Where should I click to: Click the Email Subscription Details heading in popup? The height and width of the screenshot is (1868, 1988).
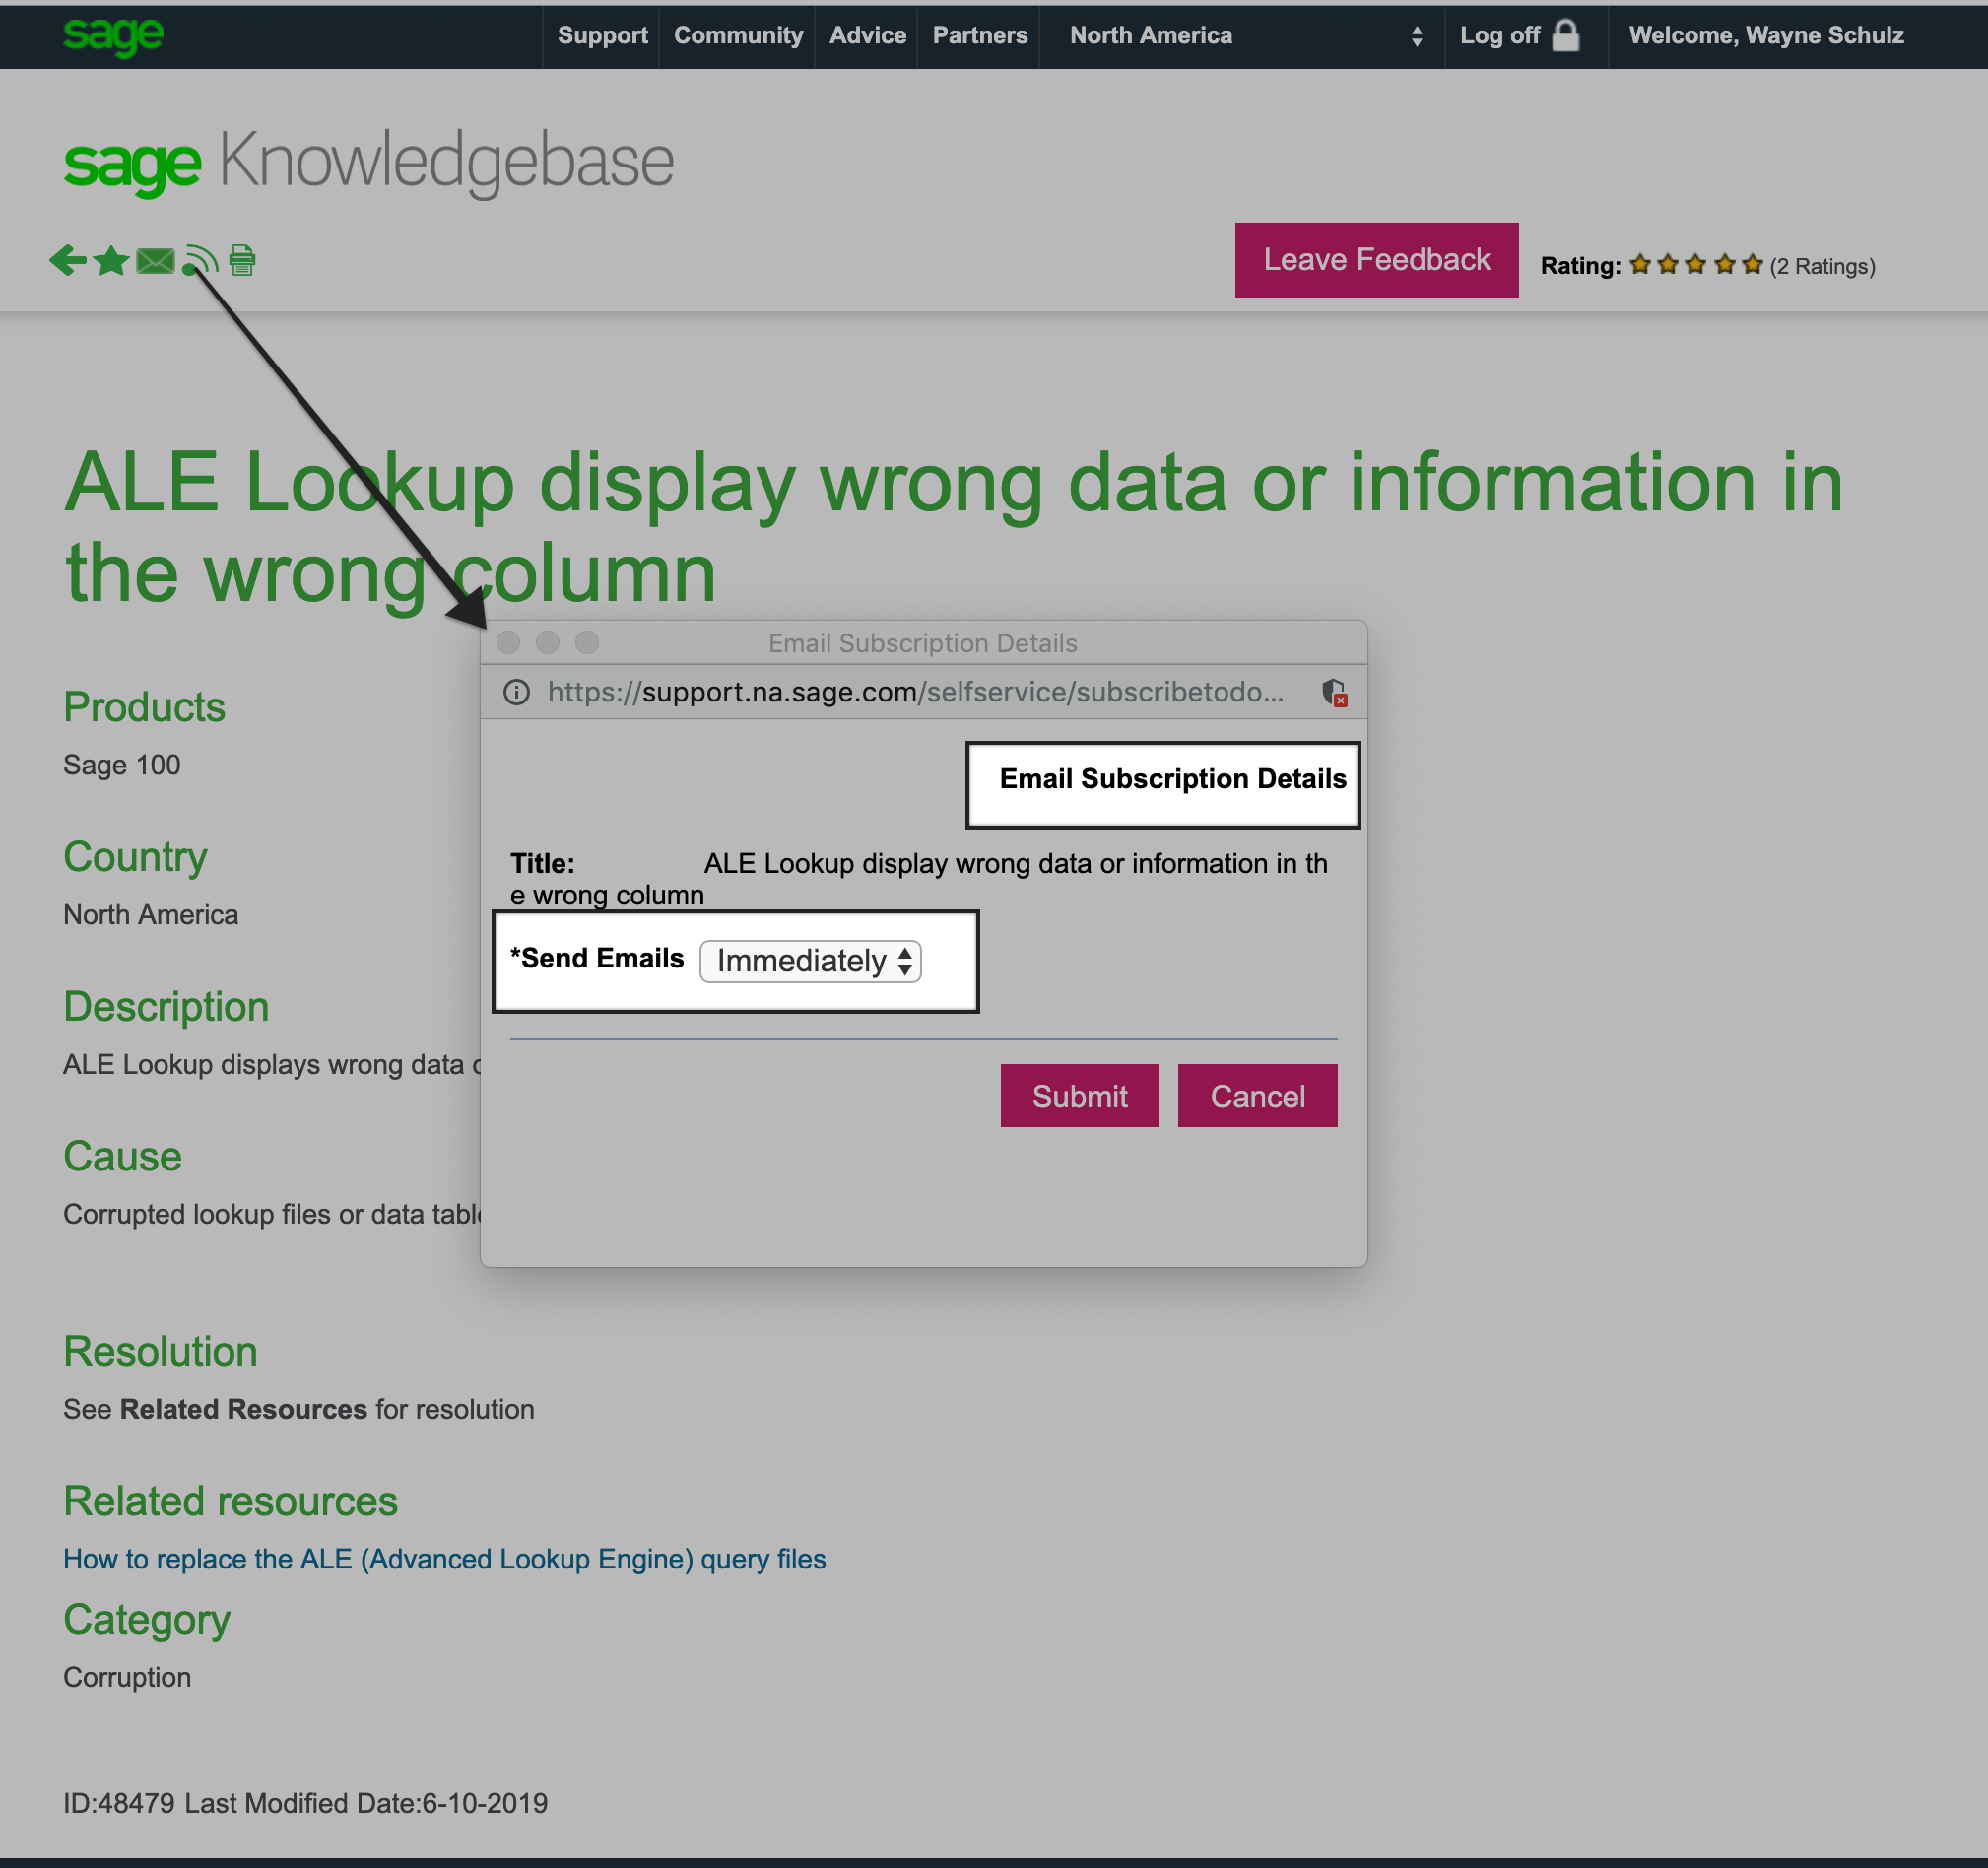click(x=1172, y=779)
